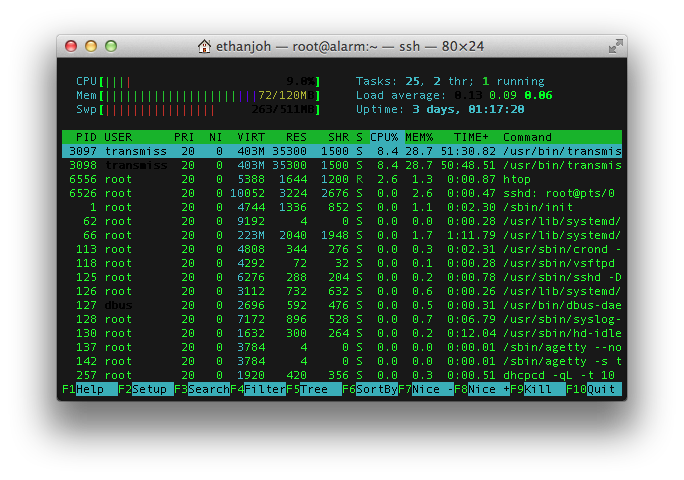
Task: Click F10 Quit in footer bar
Action: point(594,389)
